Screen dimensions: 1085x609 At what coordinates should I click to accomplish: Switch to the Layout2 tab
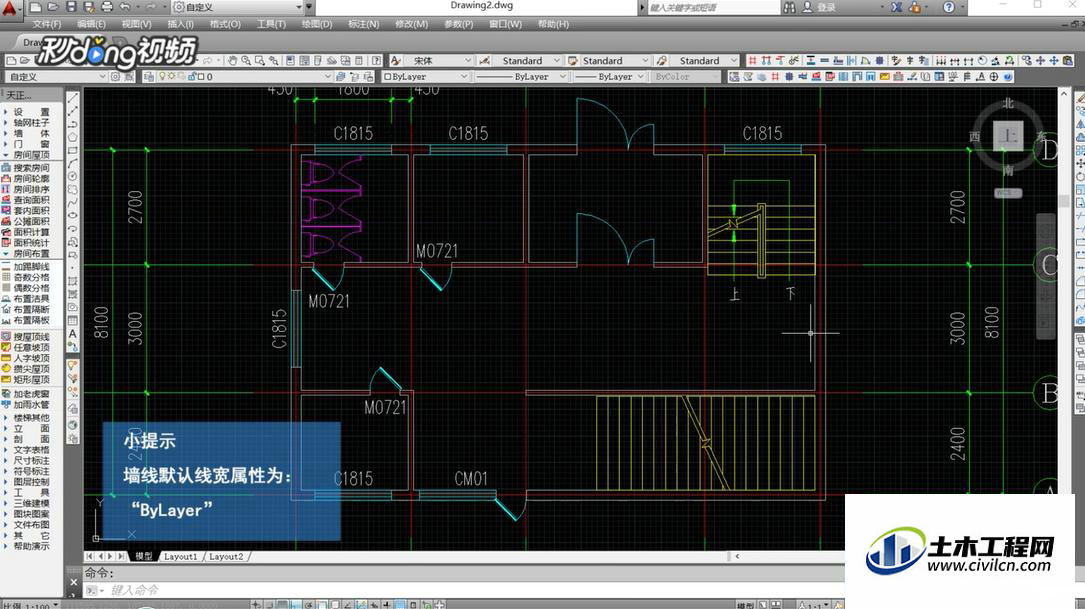[x=226, y=556]
